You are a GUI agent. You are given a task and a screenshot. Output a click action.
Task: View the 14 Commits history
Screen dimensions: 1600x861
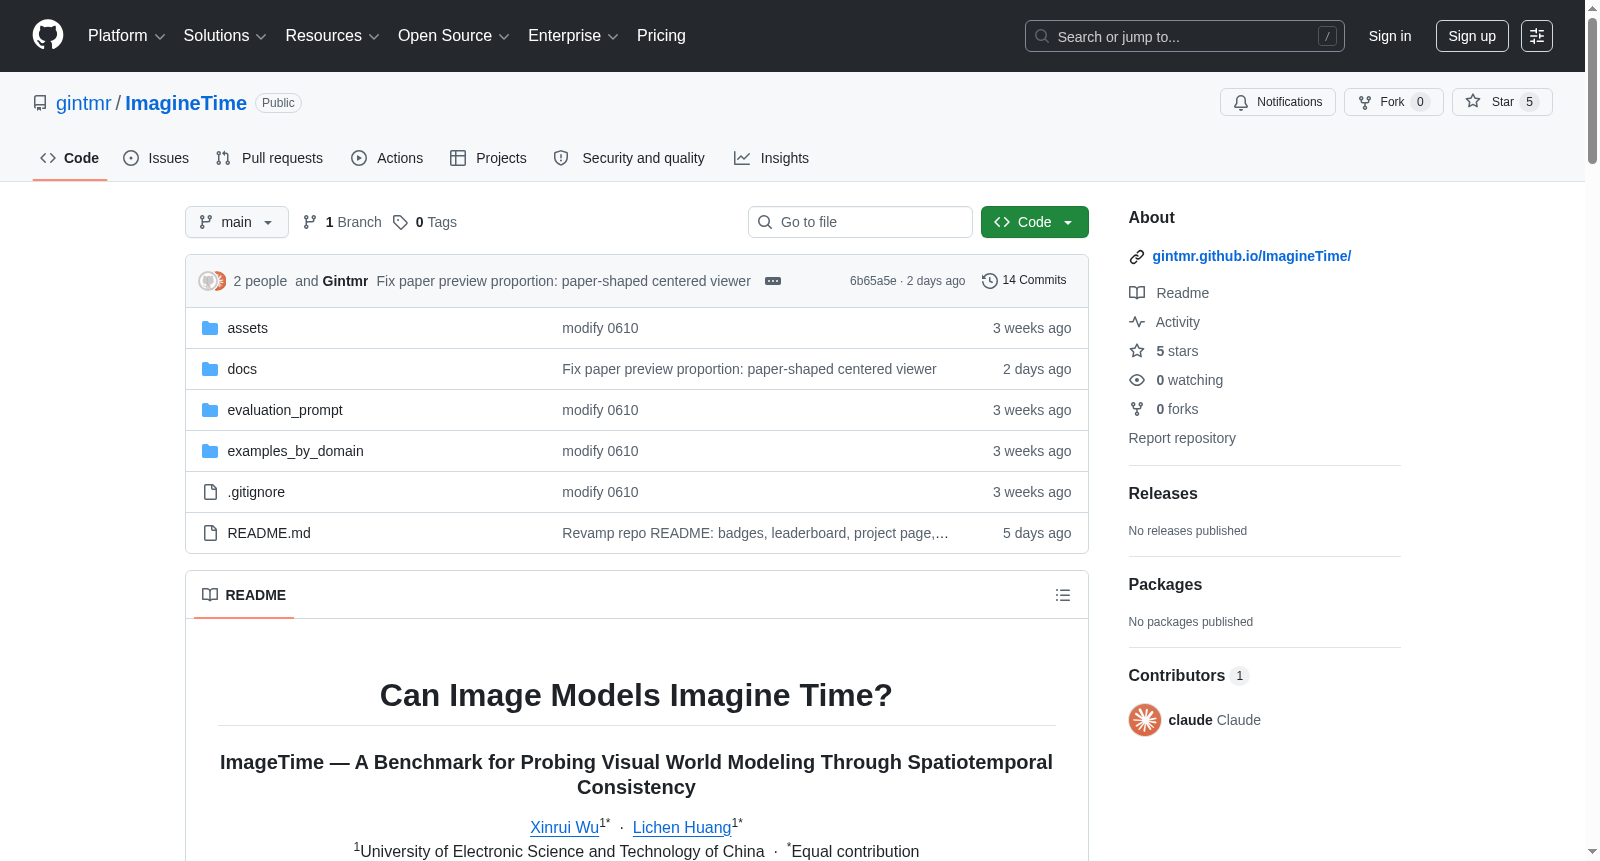1024,280
